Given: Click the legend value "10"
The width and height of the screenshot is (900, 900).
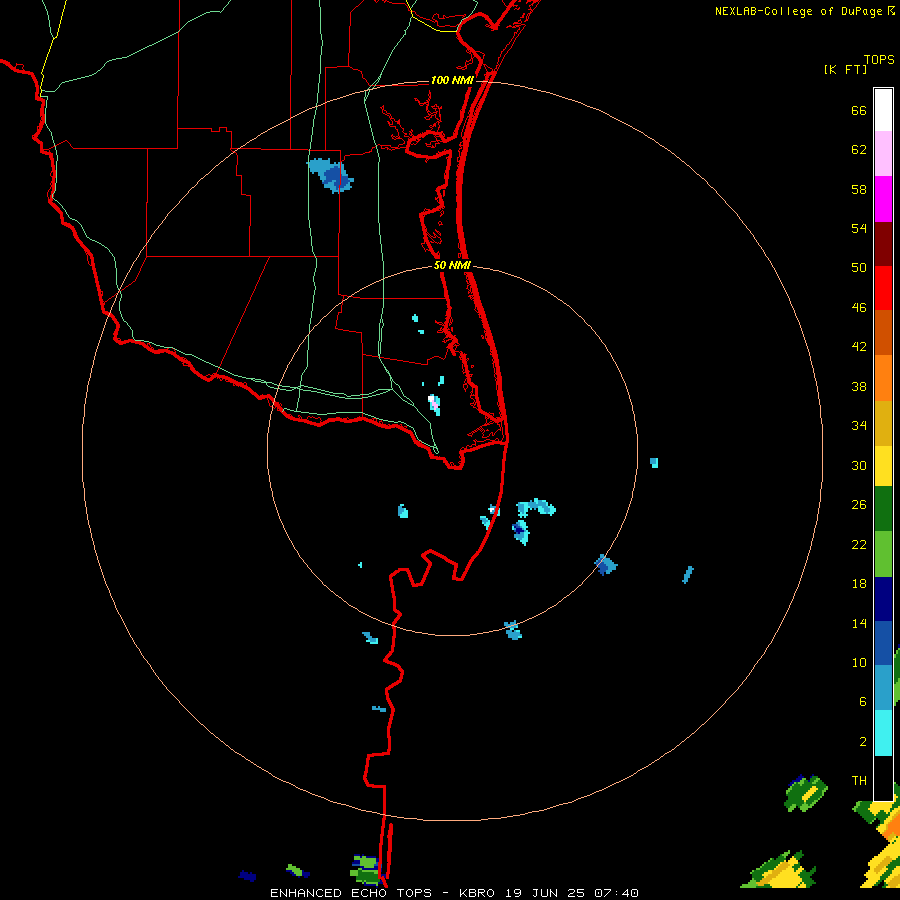Looking at the screenshot, I should (x=859, y=662).
